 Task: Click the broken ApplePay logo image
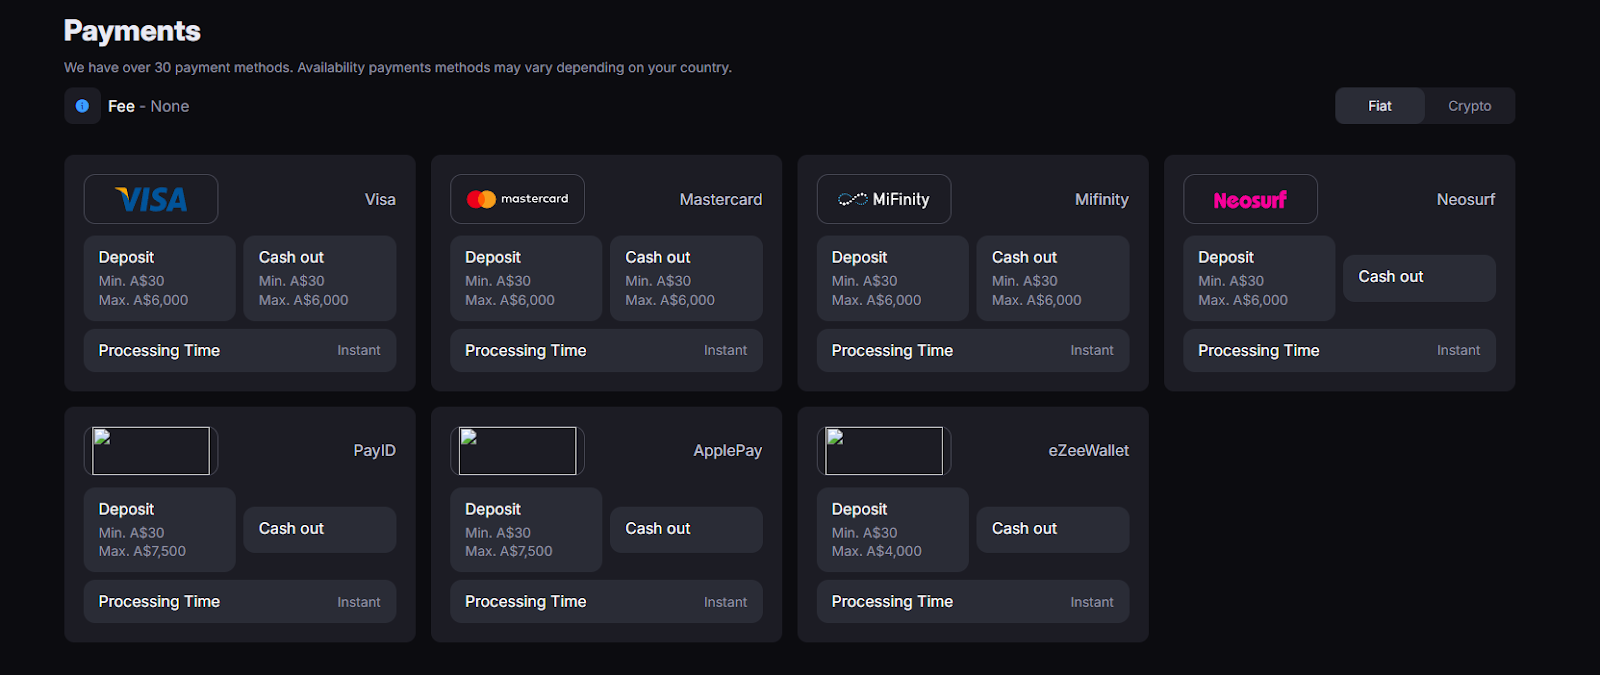coord(517,451)
